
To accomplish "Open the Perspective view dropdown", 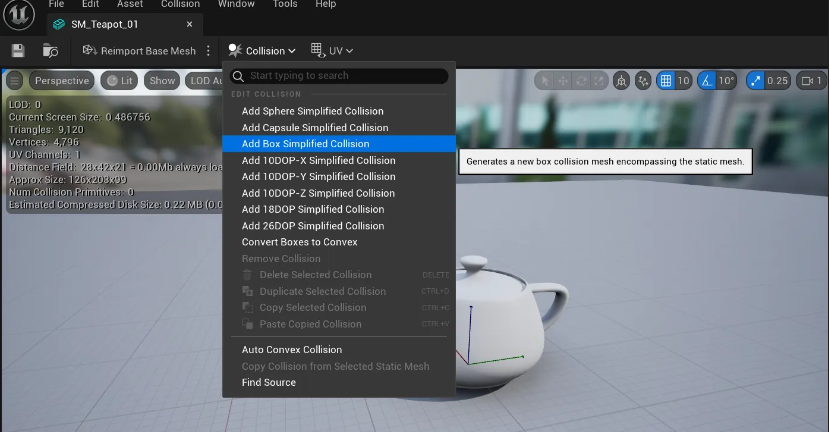I will 62,81.
